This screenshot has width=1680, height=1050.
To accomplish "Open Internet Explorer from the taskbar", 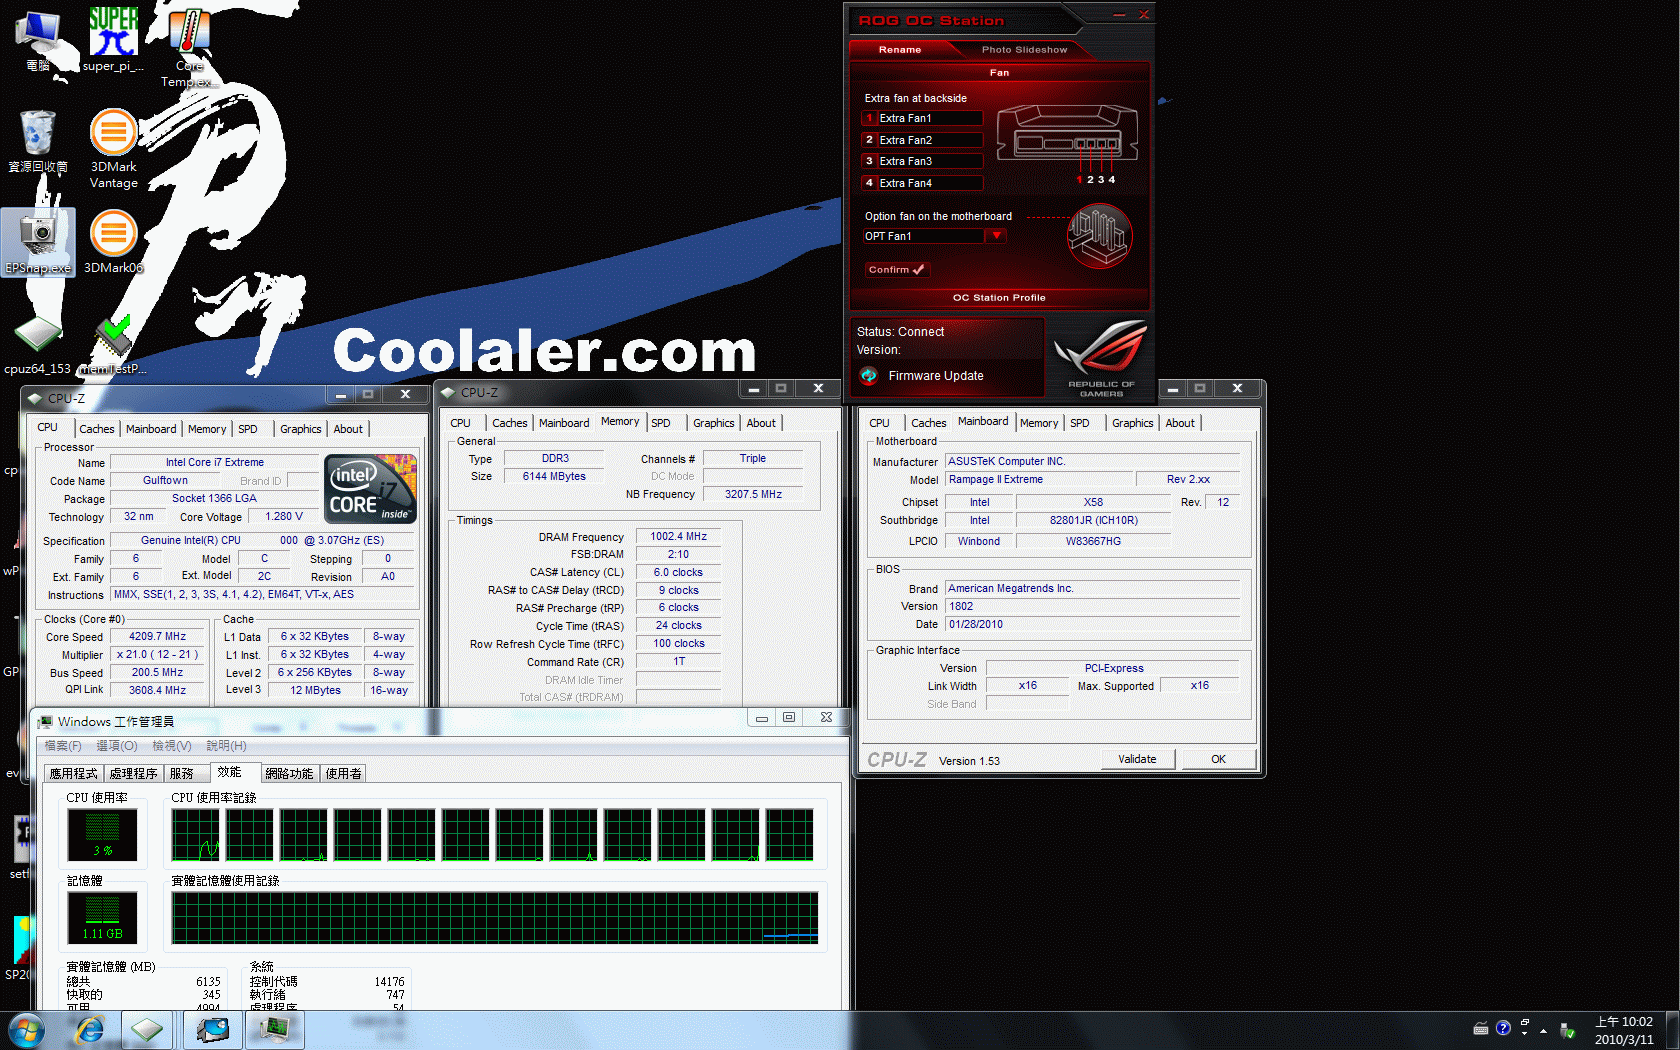I will (89, 1030).
